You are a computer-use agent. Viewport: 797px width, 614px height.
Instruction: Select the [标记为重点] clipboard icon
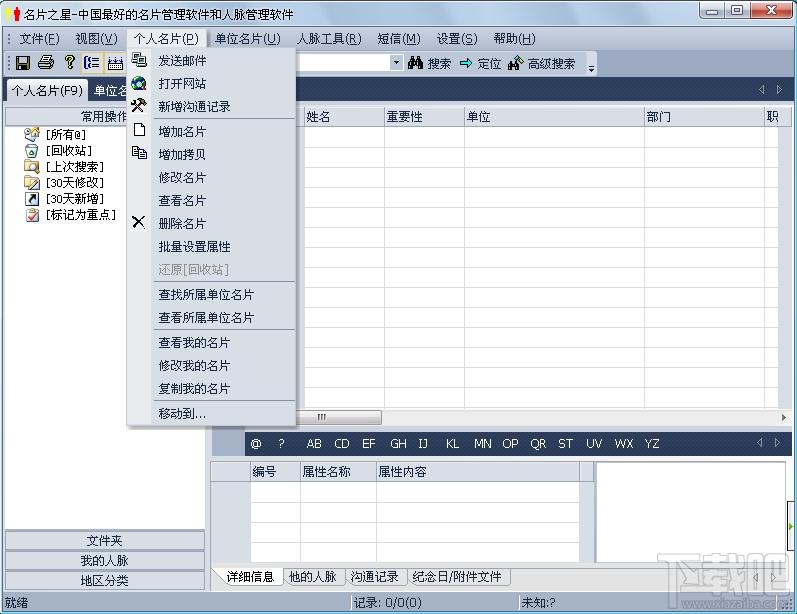(32, 215)
